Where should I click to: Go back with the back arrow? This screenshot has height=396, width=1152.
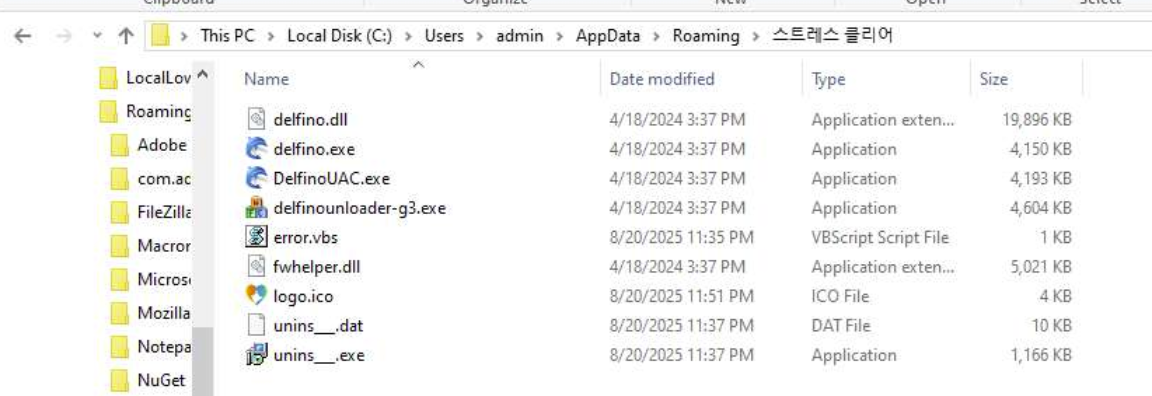point(24,36)
